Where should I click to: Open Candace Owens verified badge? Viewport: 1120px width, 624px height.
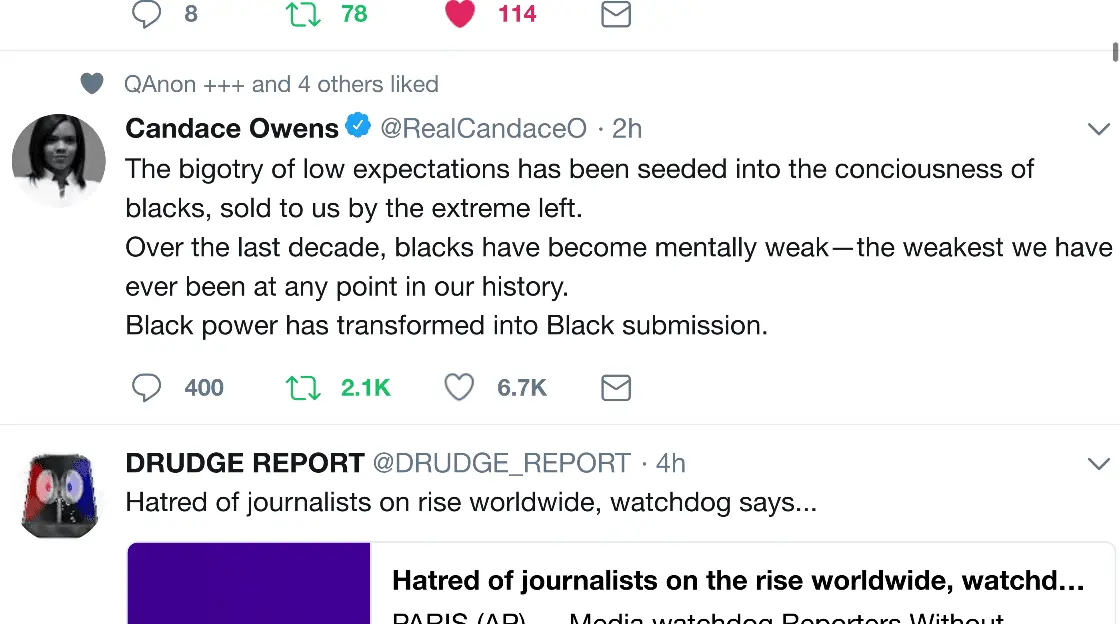point(358,127)
